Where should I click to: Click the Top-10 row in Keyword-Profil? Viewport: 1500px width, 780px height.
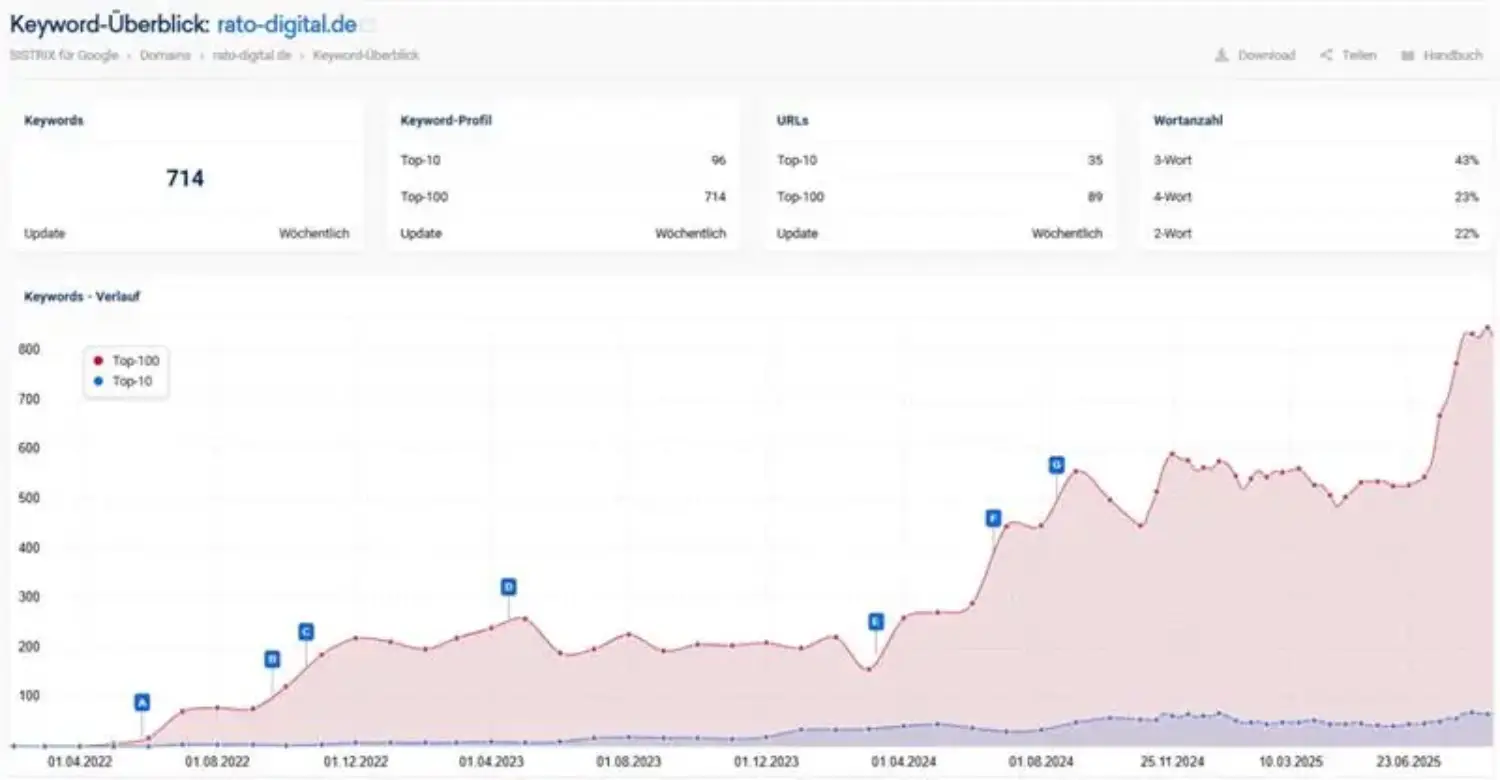coord(563,160)
